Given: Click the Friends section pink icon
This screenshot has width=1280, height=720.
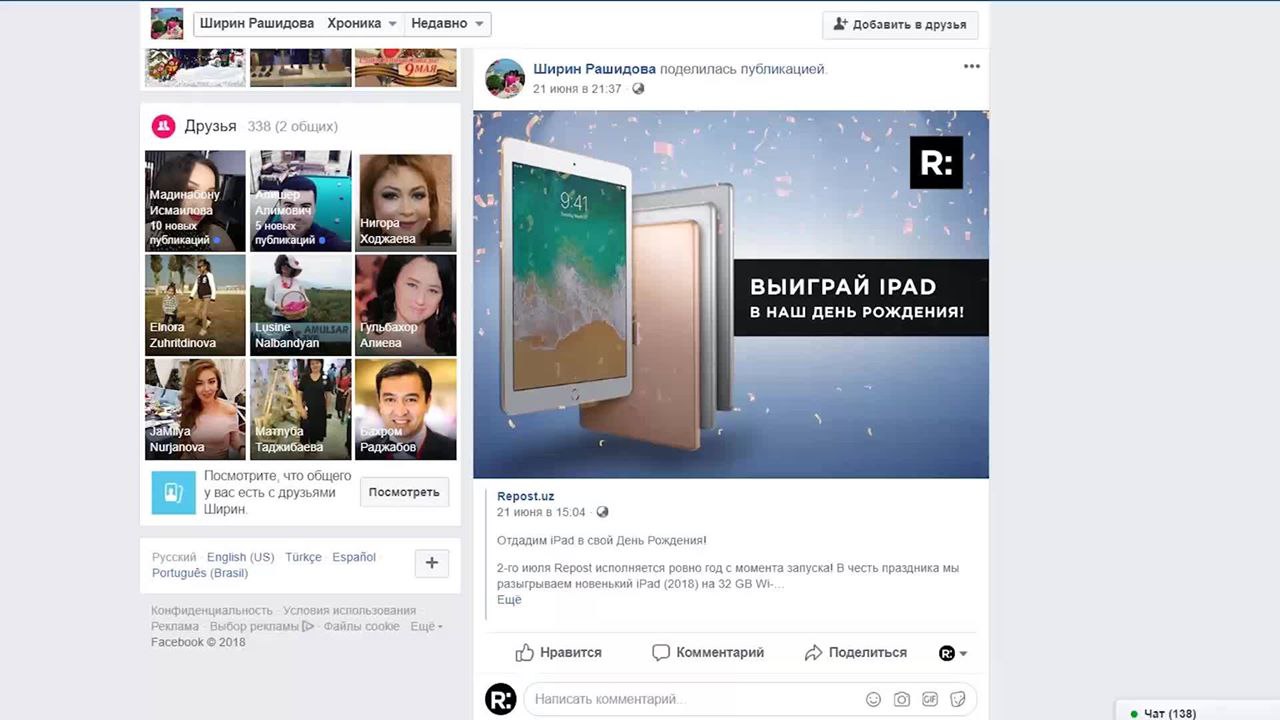Looking at the screenshot, I should tap(163, 126).
